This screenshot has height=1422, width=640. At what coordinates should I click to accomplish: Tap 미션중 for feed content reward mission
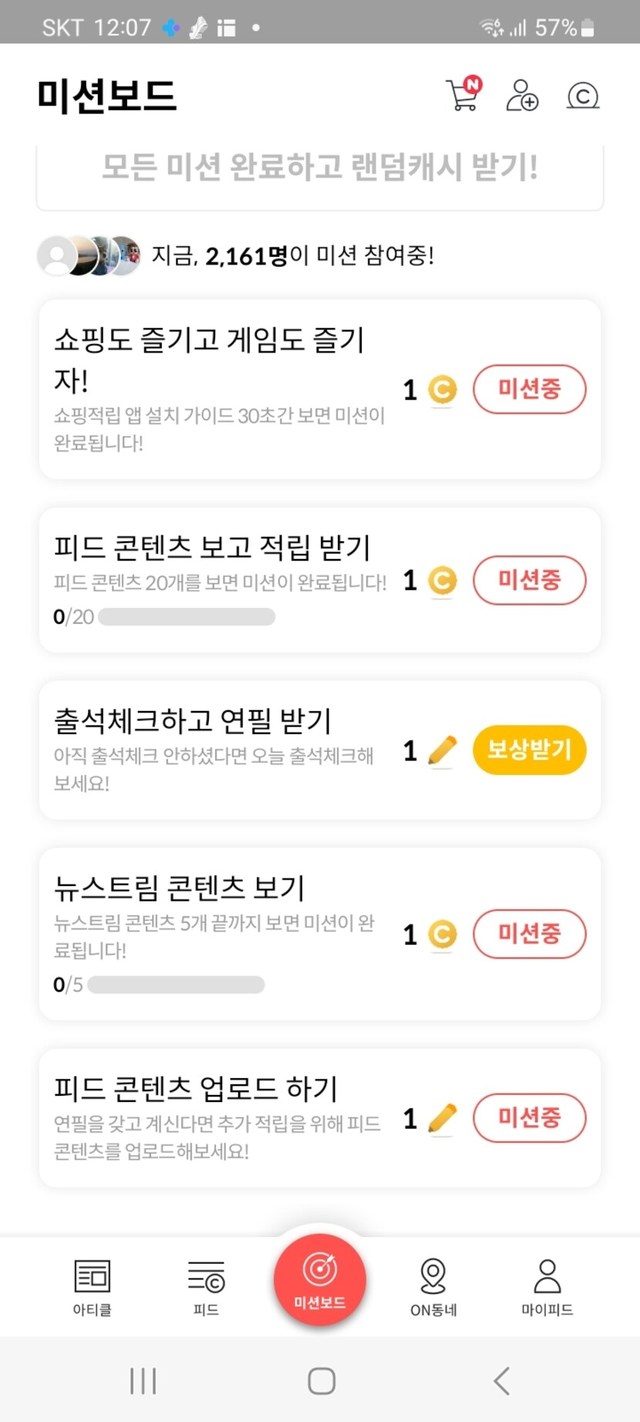[529, 581]
